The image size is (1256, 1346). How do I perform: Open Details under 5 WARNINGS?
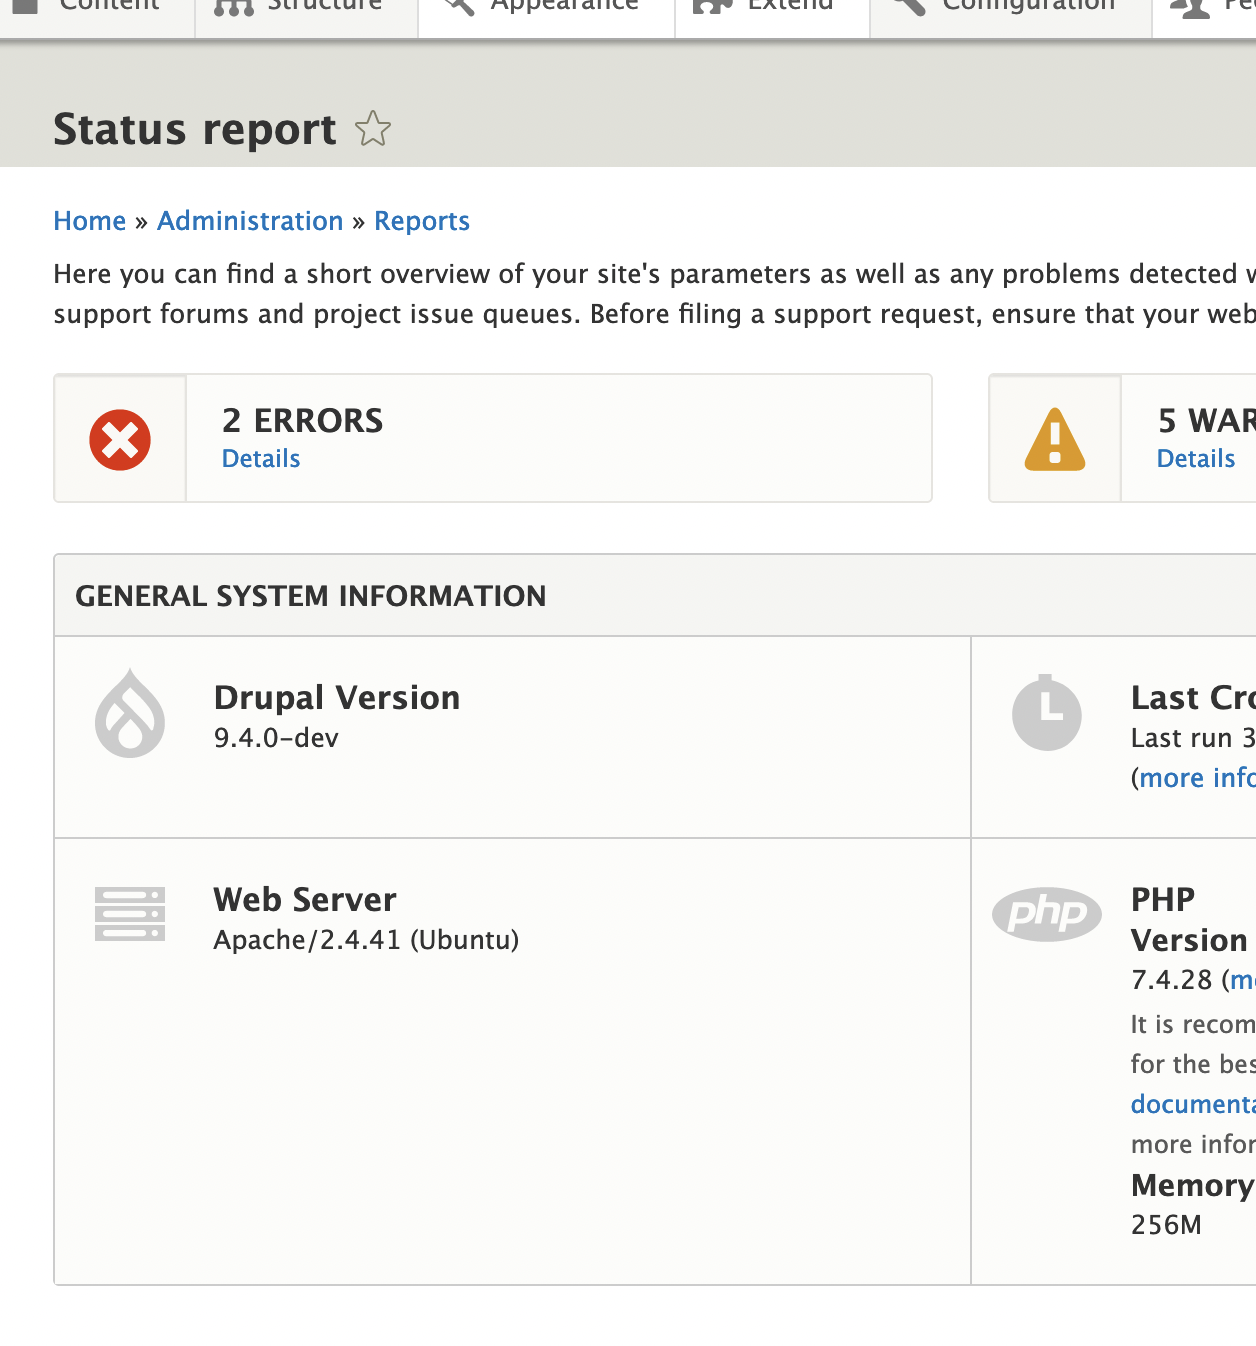pyautogui.click(x=1195, y=458)
